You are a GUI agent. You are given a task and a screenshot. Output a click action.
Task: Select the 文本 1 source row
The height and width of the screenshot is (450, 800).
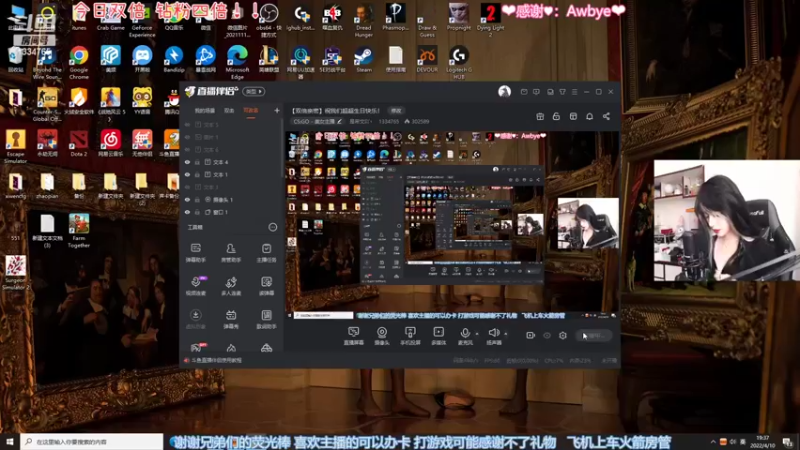pos(232,174)
